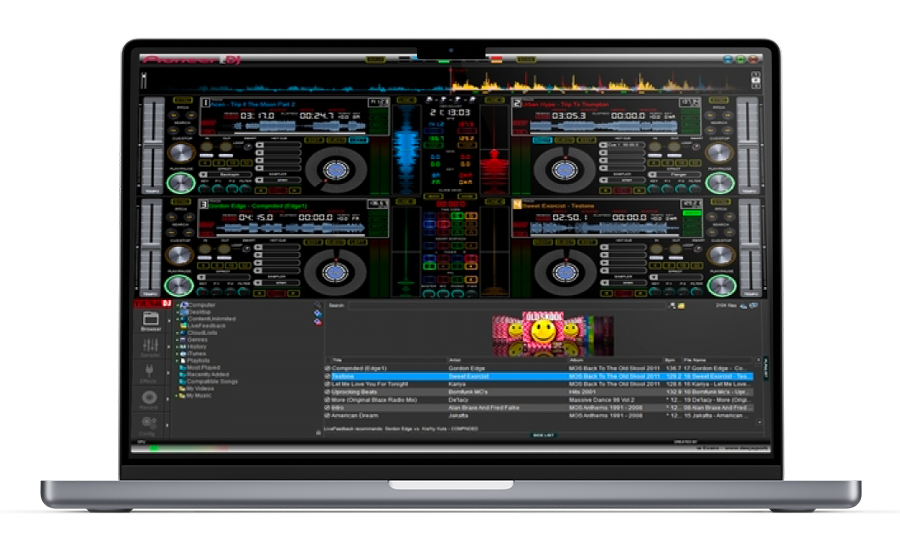Click the load-status icon of the Testone row

click(327, 376)
